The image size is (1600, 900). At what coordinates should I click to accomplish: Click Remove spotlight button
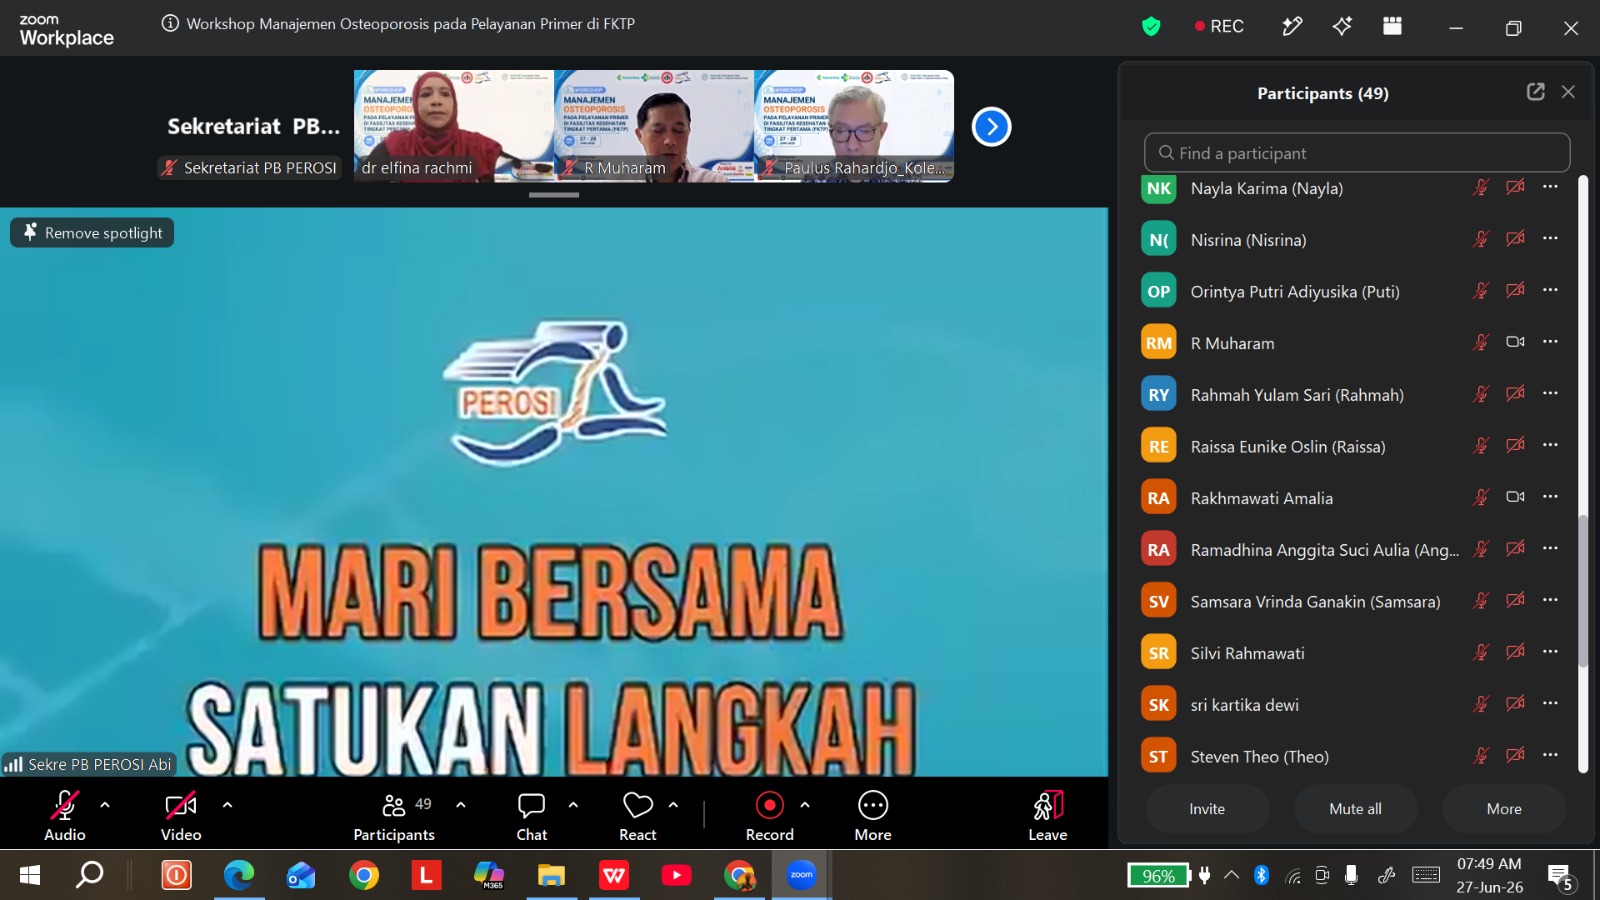(x=92, y=233)
